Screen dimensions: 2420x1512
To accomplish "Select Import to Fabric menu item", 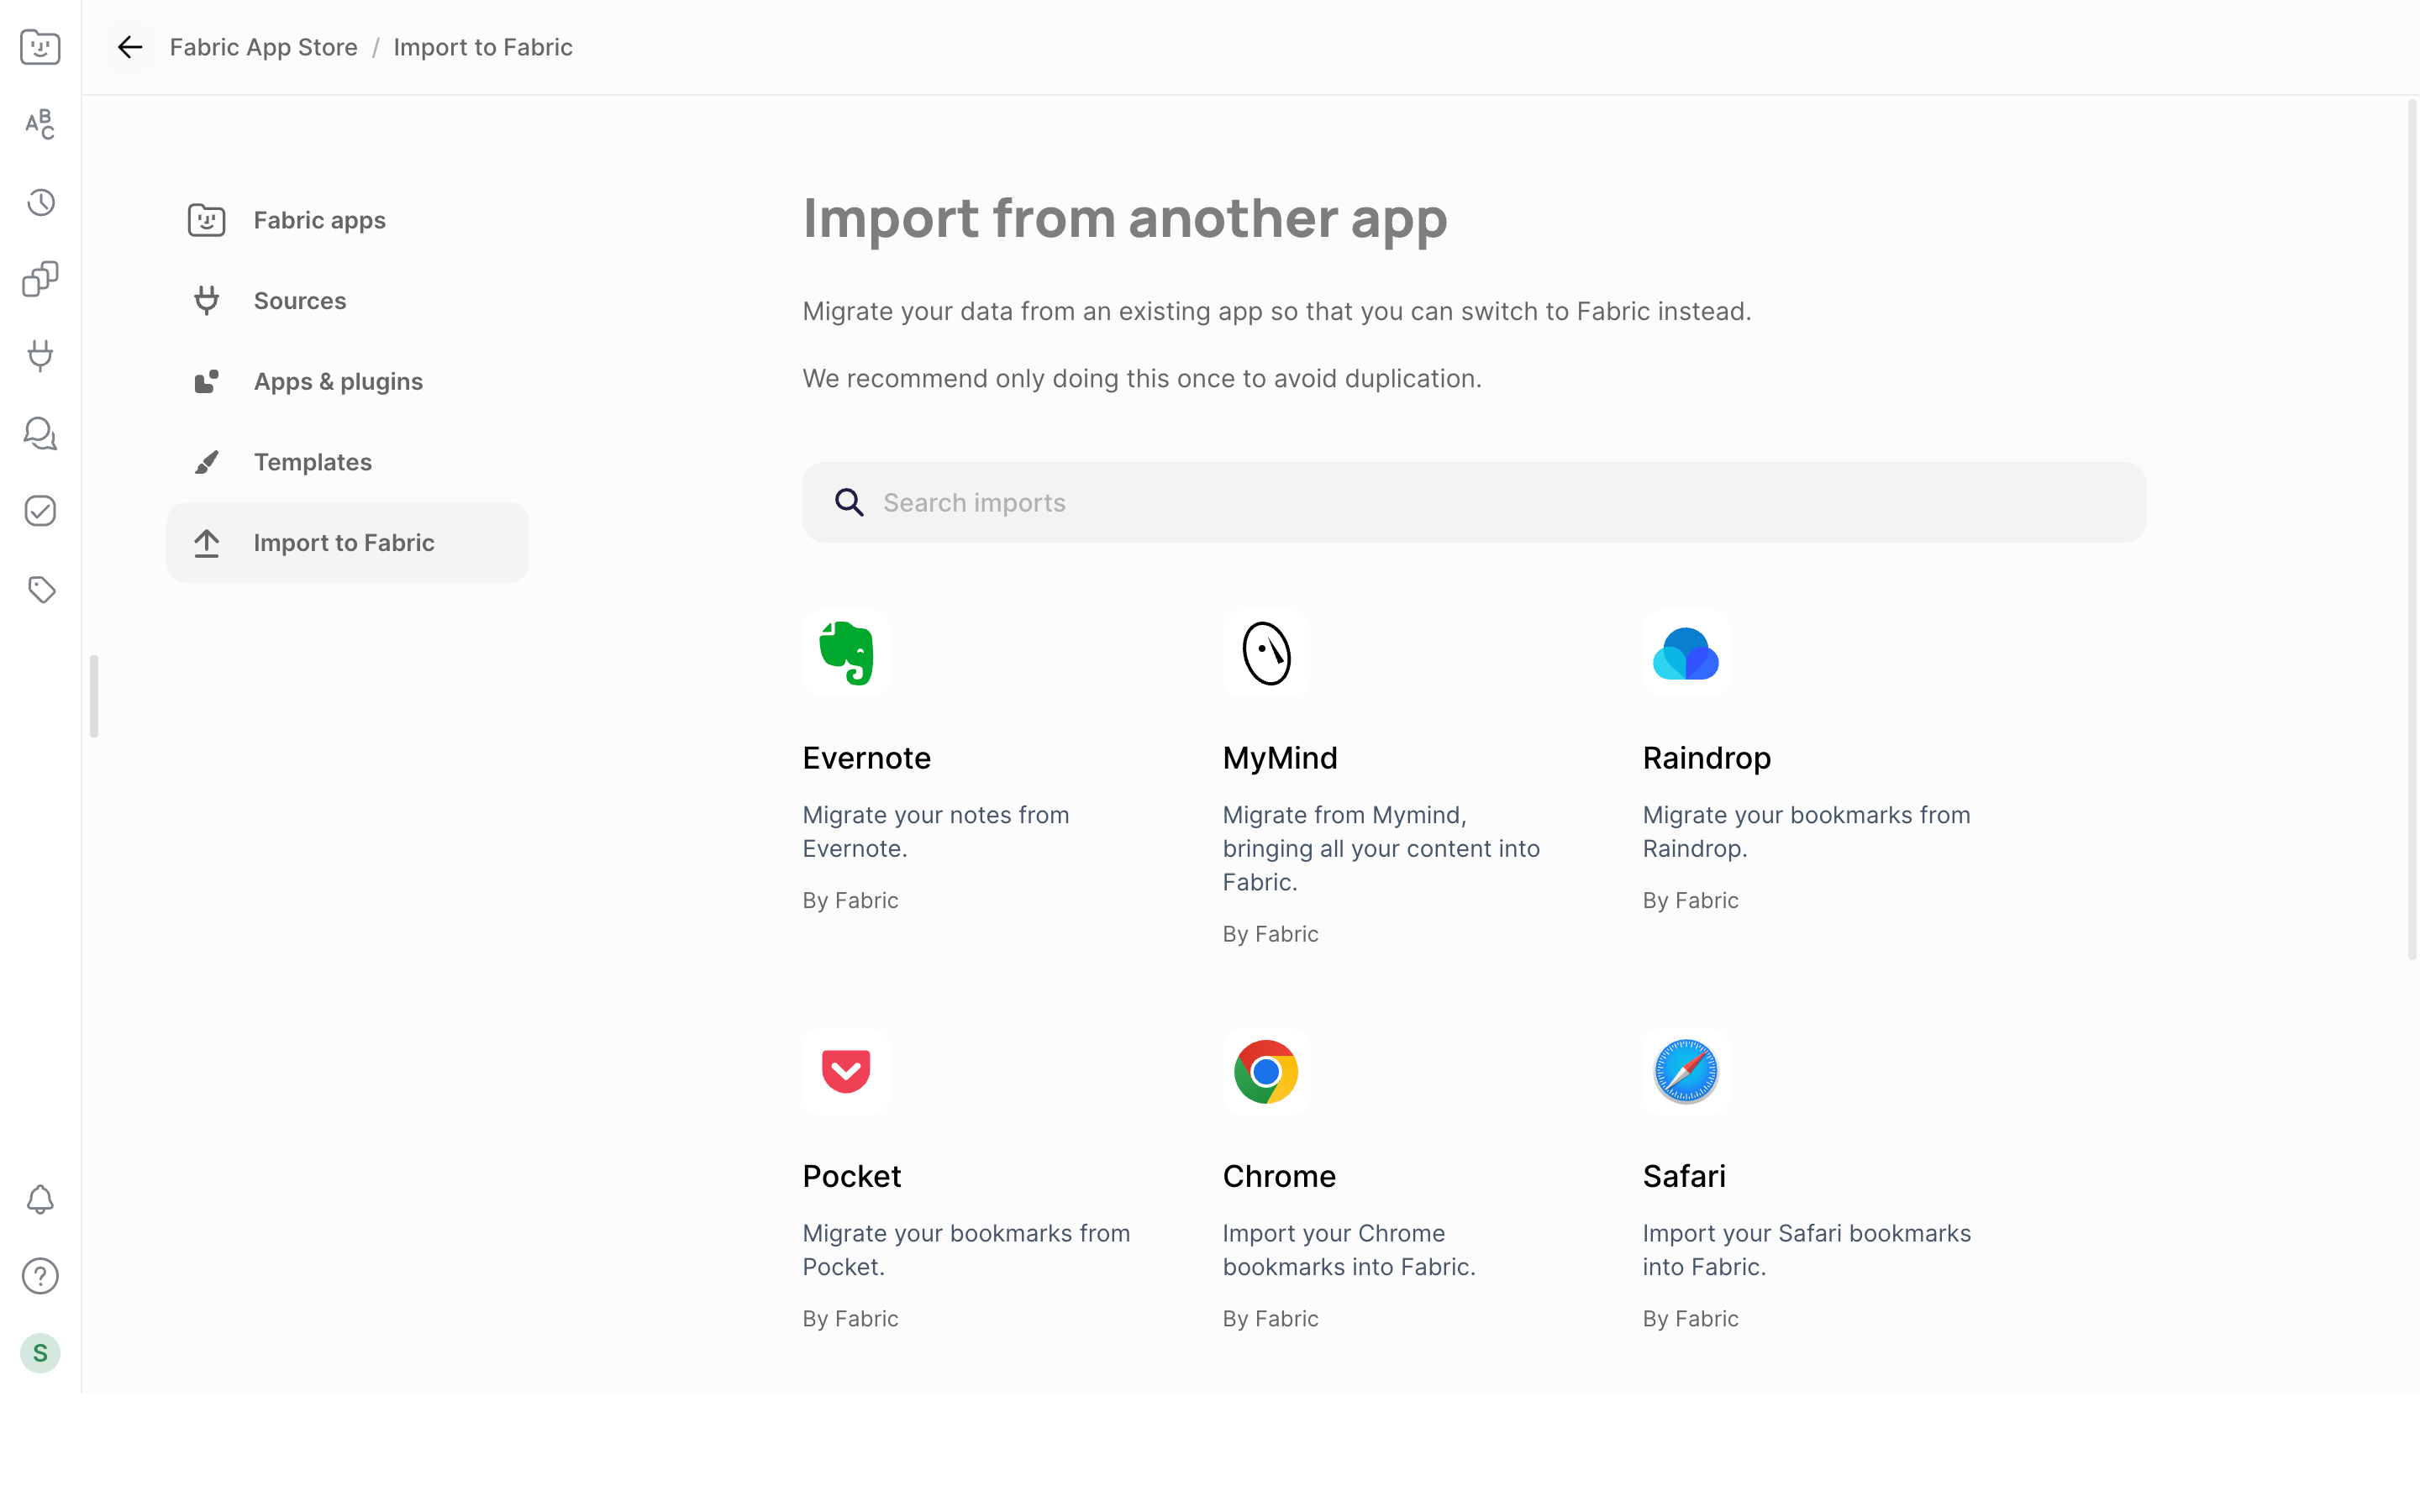I will tap(348, 542).
